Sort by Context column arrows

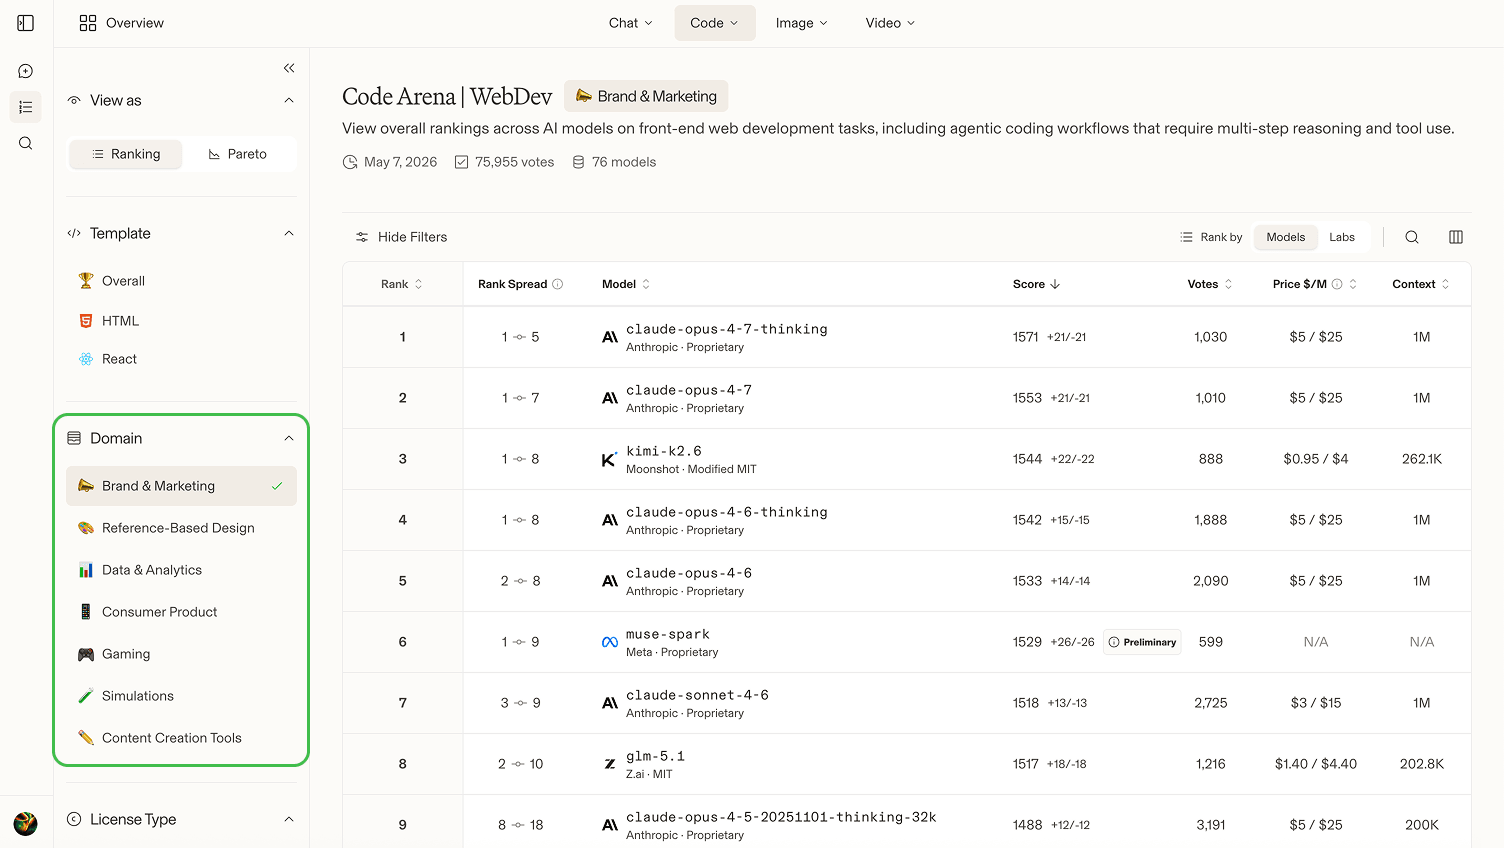(x=1445, y=284)
